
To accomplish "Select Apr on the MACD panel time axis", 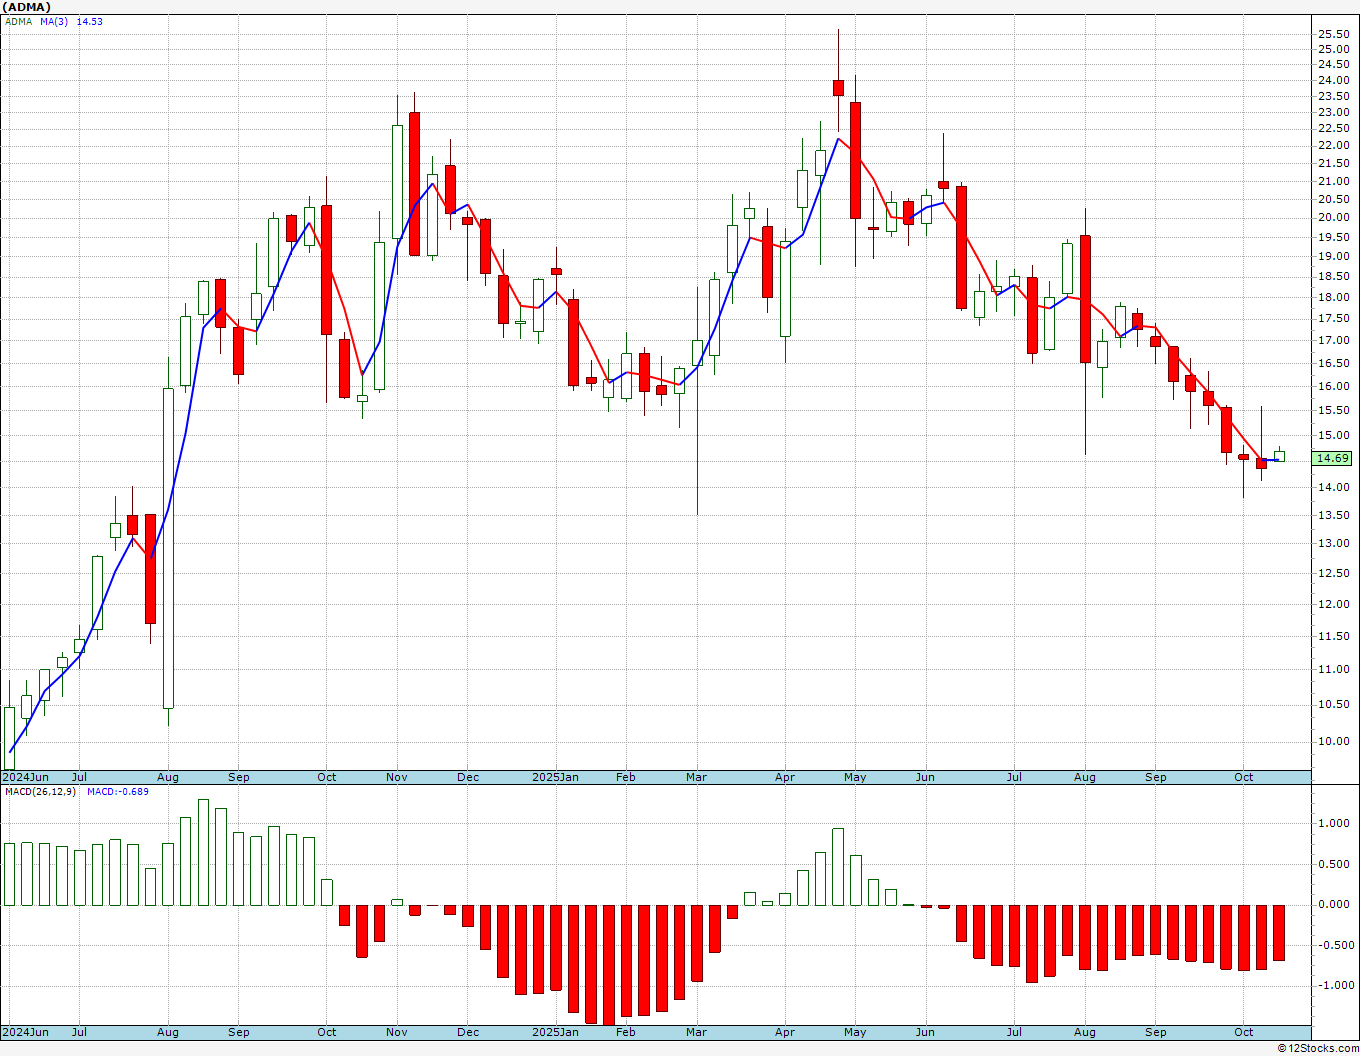I will 785,1032.
